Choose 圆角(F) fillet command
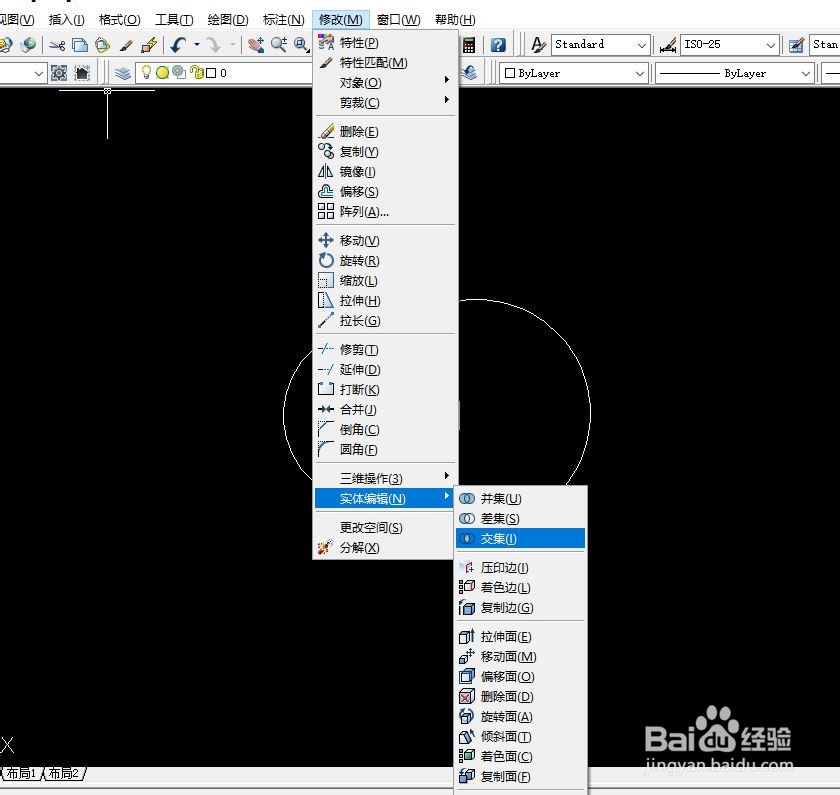This screenshot has height=795, width=840. 385,449
